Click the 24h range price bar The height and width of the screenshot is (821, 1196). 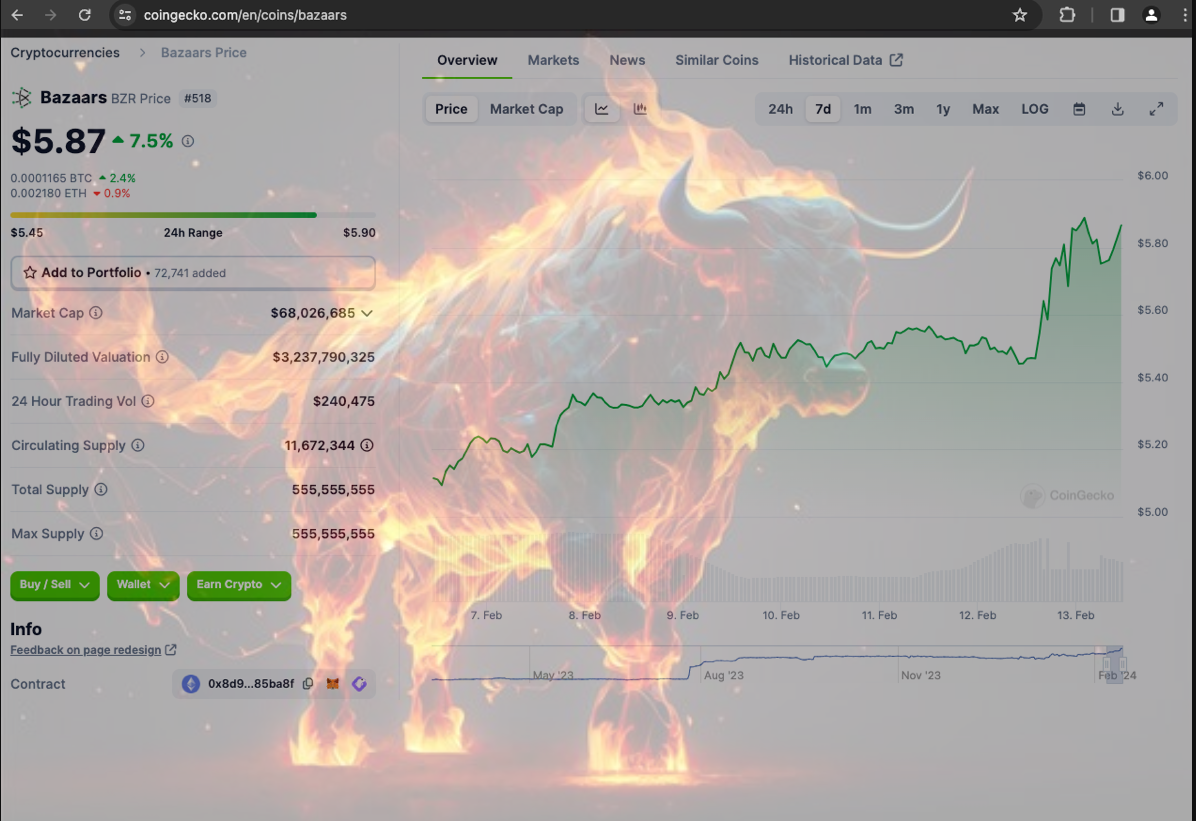click(193, 215)
